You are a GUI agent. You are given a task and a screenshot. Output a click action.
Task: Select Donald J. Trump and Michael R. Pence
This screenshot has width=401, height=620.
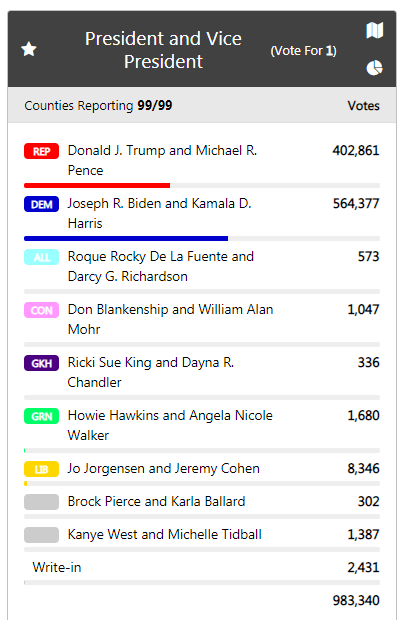point(162,160)
